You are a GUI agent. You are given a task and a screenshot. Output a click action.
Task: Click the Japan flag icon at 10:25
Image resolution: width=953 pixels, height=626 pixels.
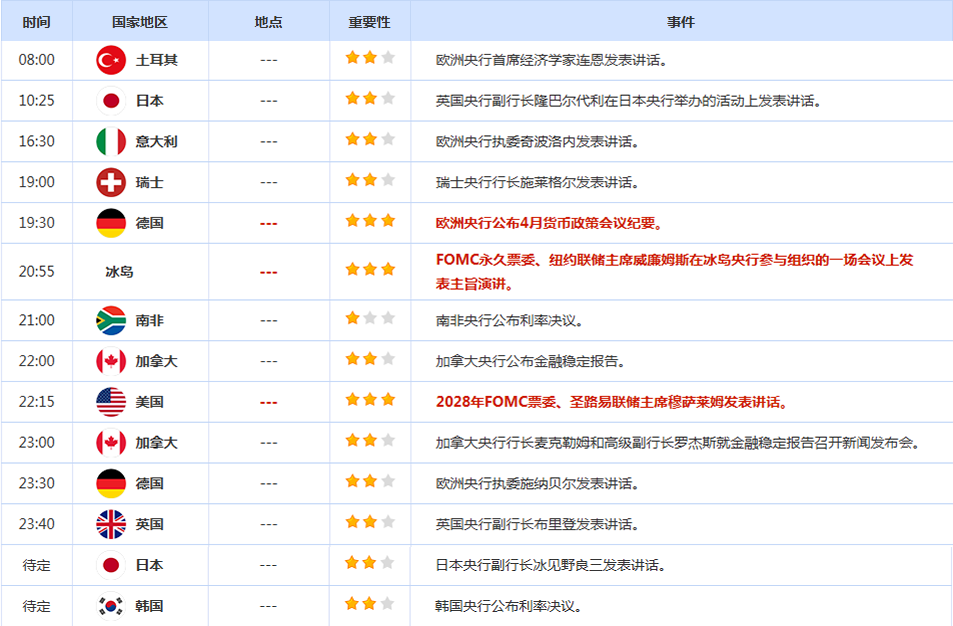111,101
